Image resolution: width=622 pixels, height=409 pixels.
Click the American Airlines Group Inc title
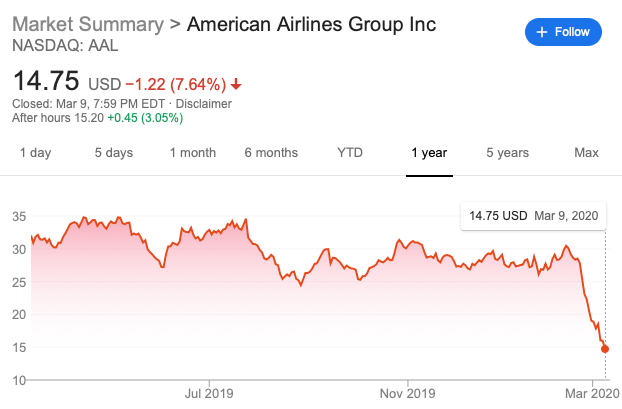coord(312,24)
